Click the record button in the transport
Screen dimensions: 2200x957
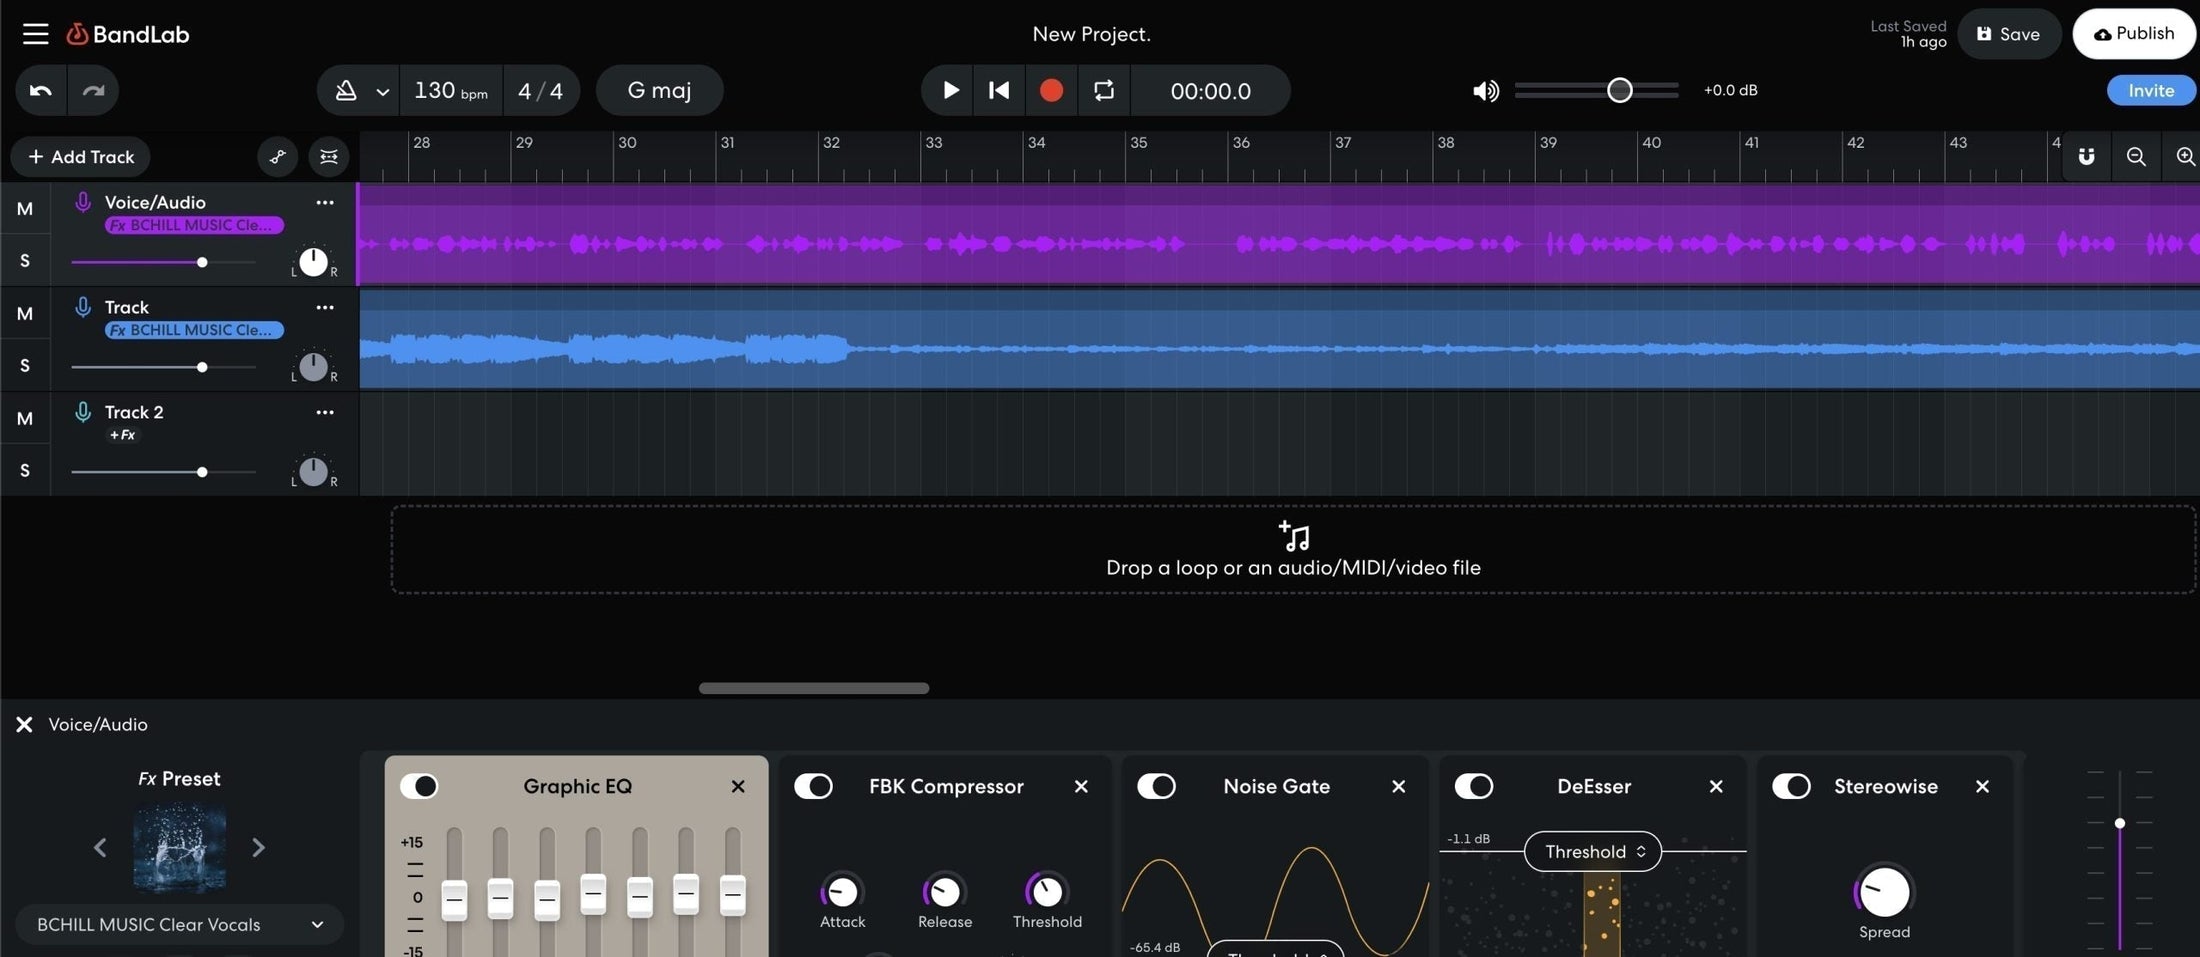[x=1051, y=90]
